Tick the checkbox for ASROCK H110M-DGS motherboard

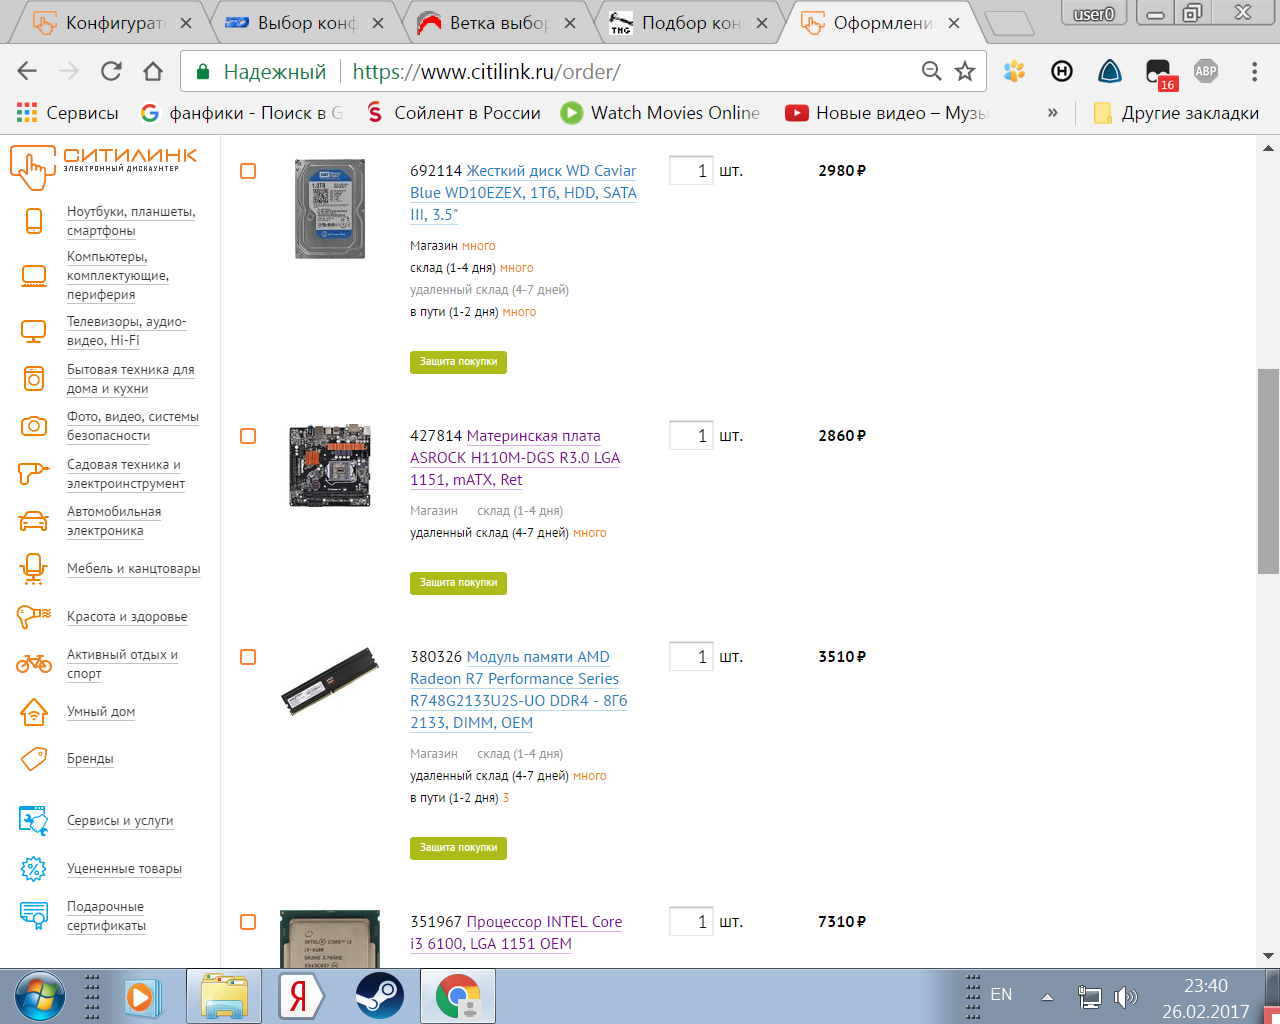(248, 436)
